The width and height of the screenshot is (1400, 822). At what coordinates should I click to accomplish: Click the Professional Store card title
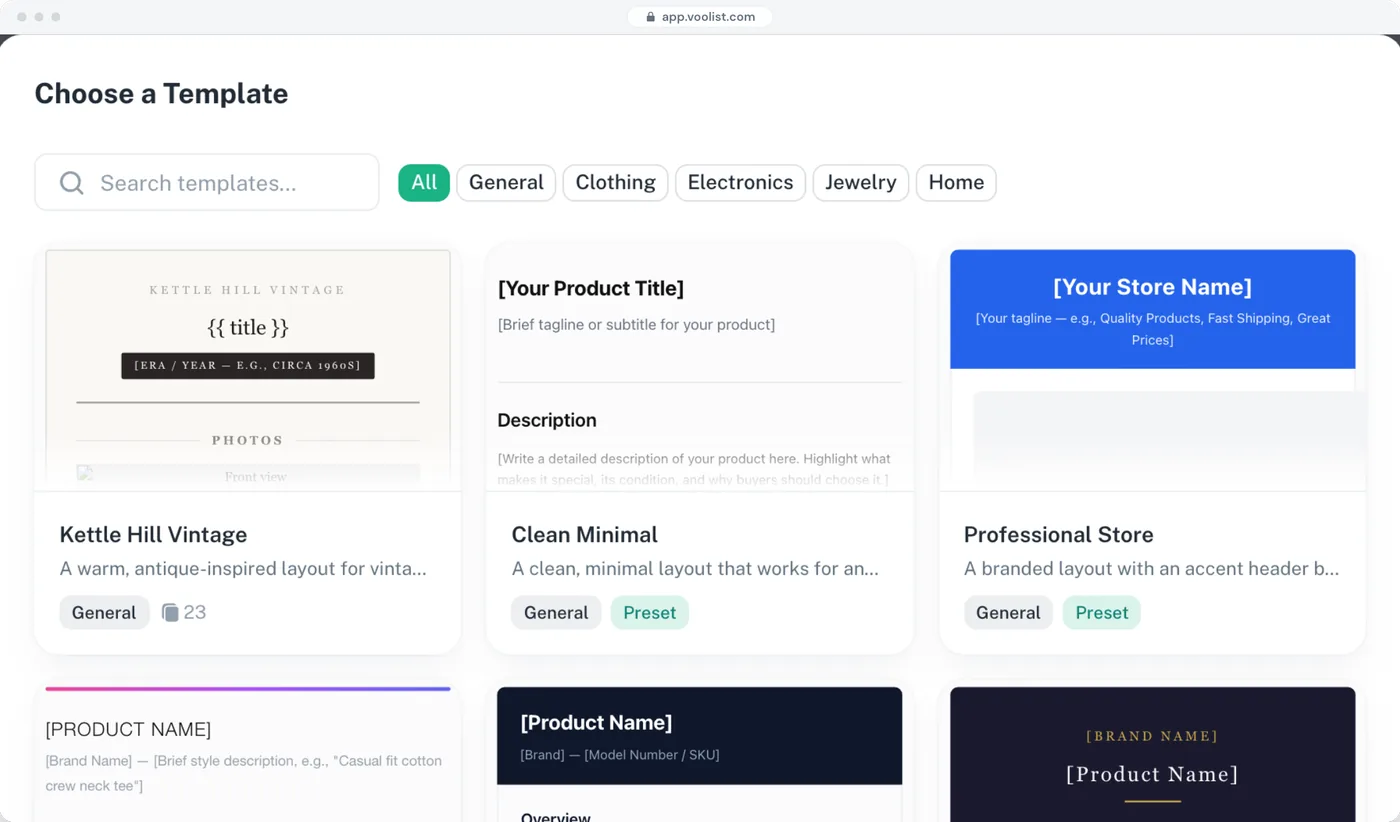click(x=1058, y=534)
